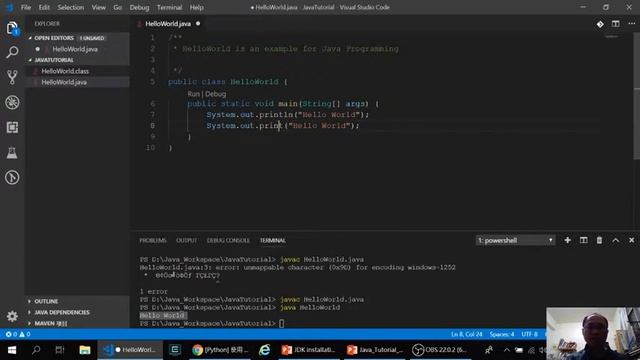The height and width of the screenshot is (360, 640).
Task: Open the Search view in activity bar
Action: tap(12, 52)
